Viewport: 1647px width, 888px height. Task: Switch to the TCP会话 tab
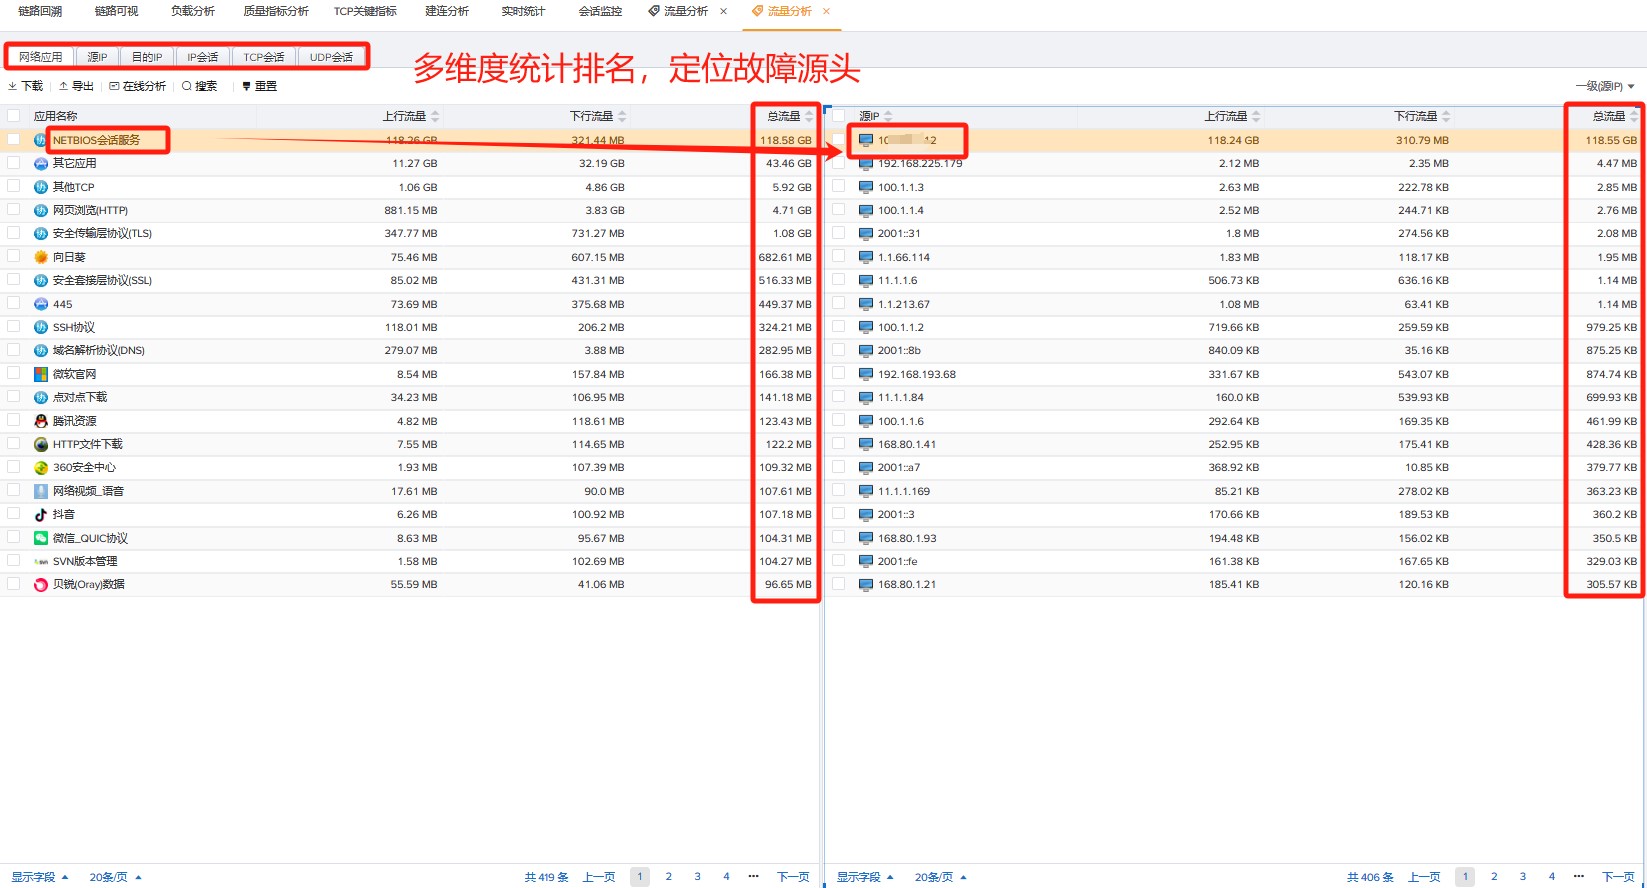[x=264, y=57]
